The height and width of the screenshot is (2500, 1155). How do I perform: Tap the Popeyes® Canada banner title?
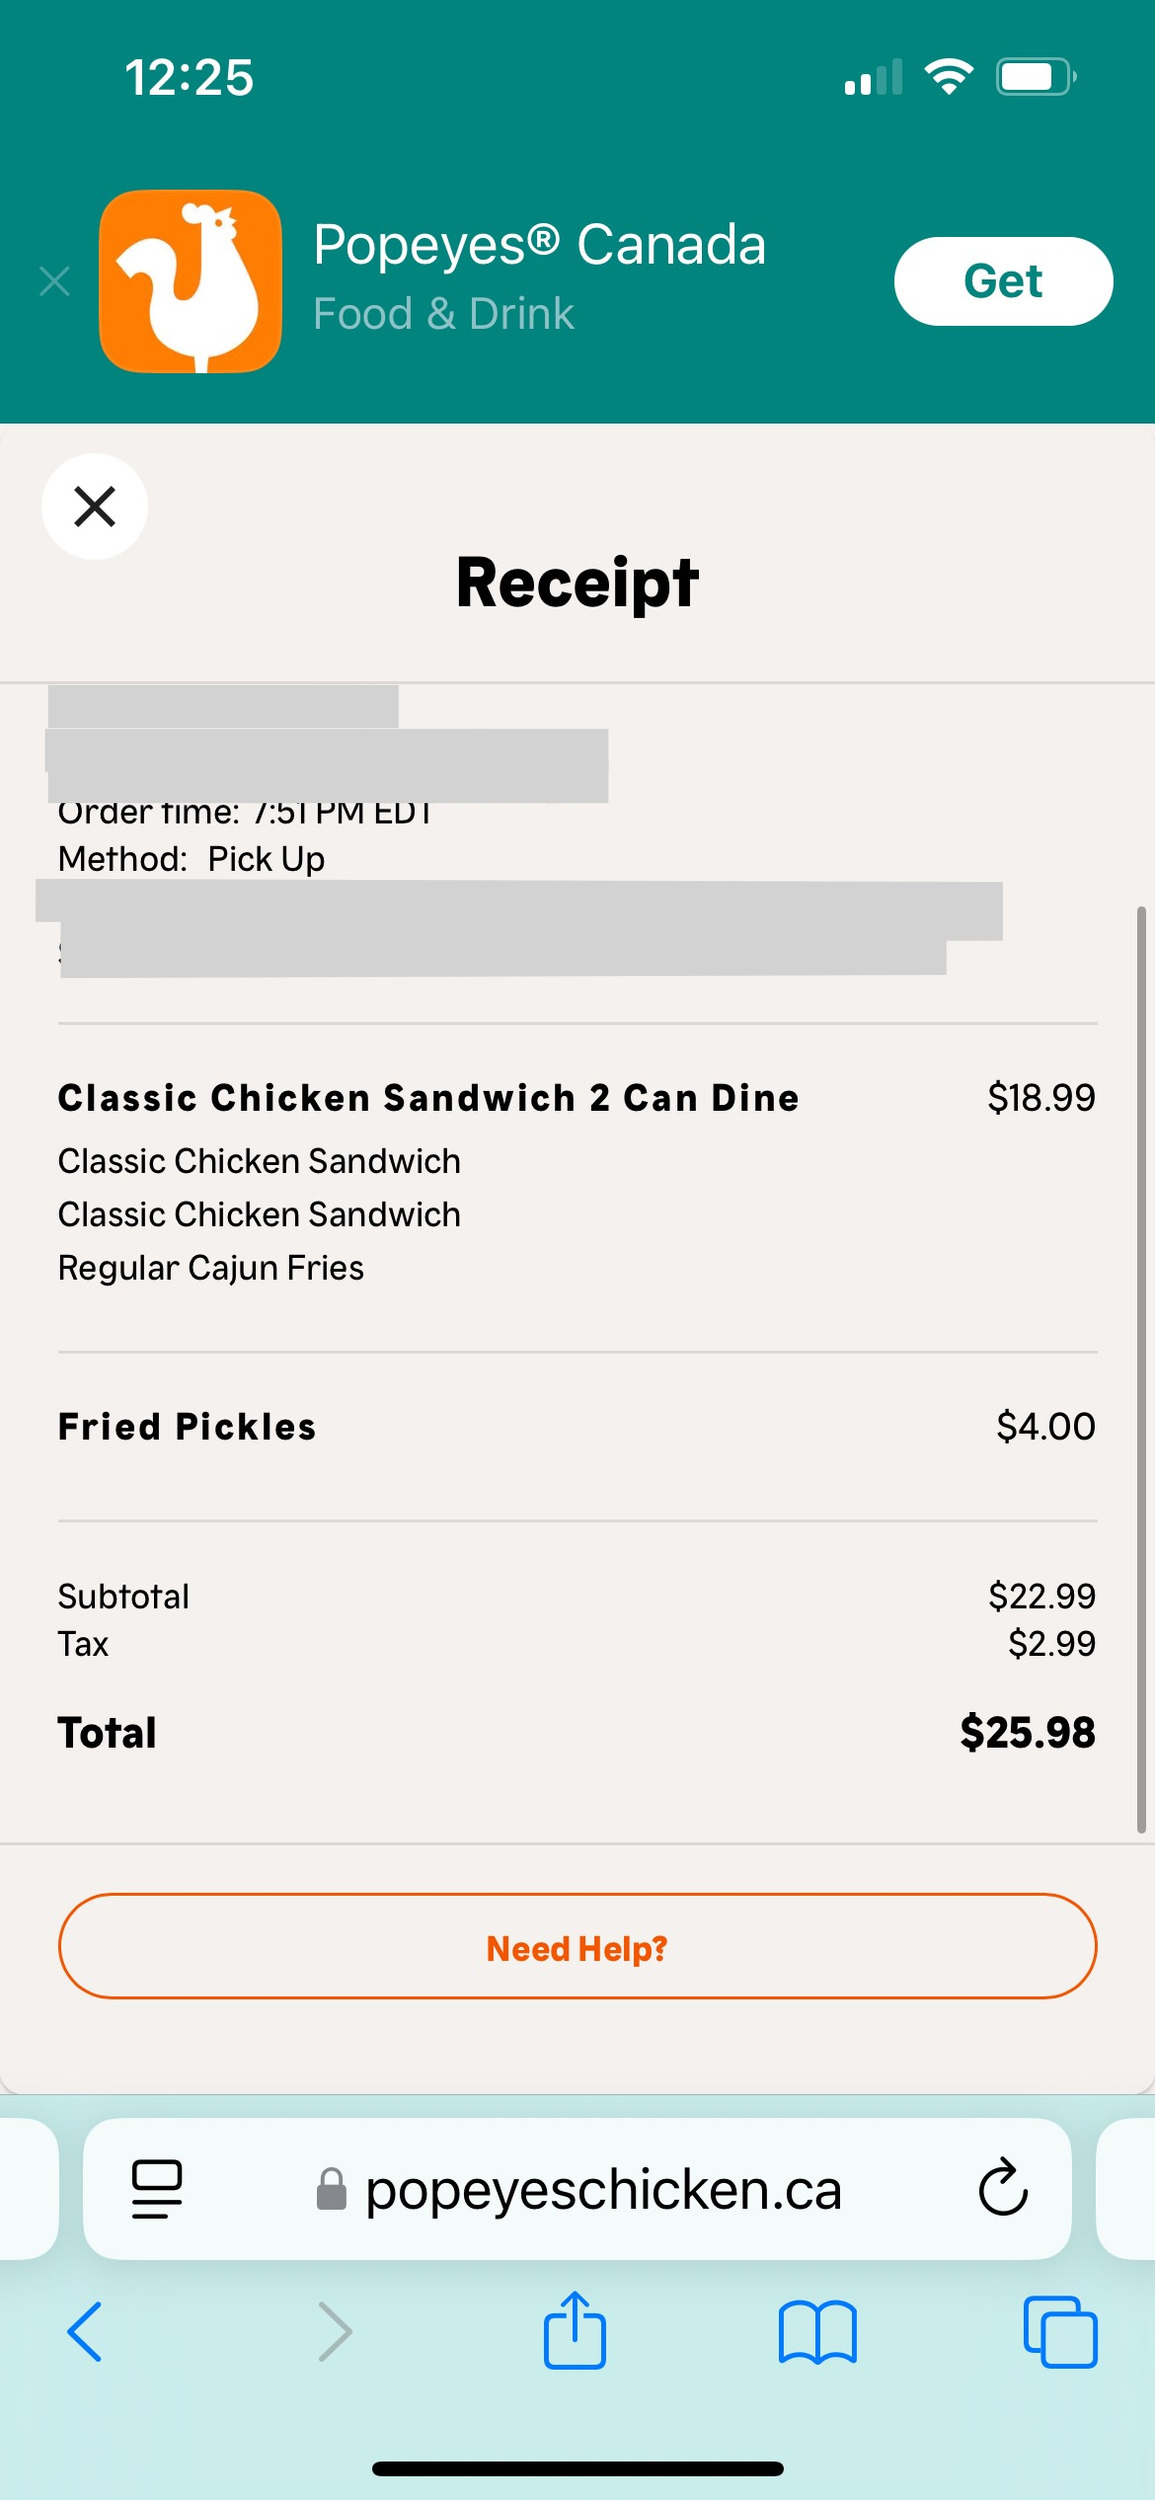coord(539,245)
